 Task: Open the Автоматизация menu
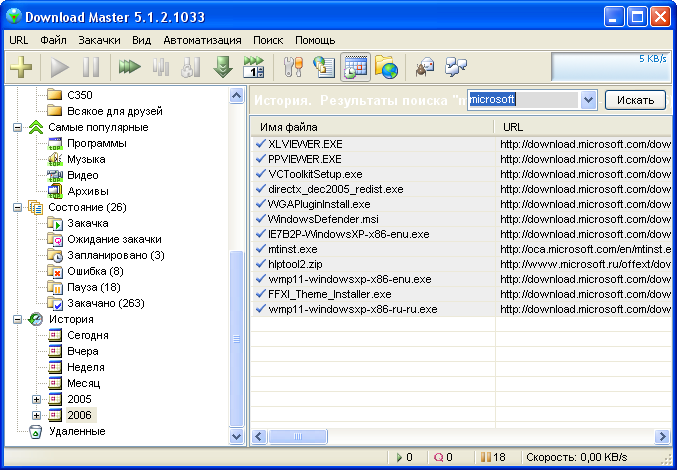pyautogui.click(x=202, y=41)
